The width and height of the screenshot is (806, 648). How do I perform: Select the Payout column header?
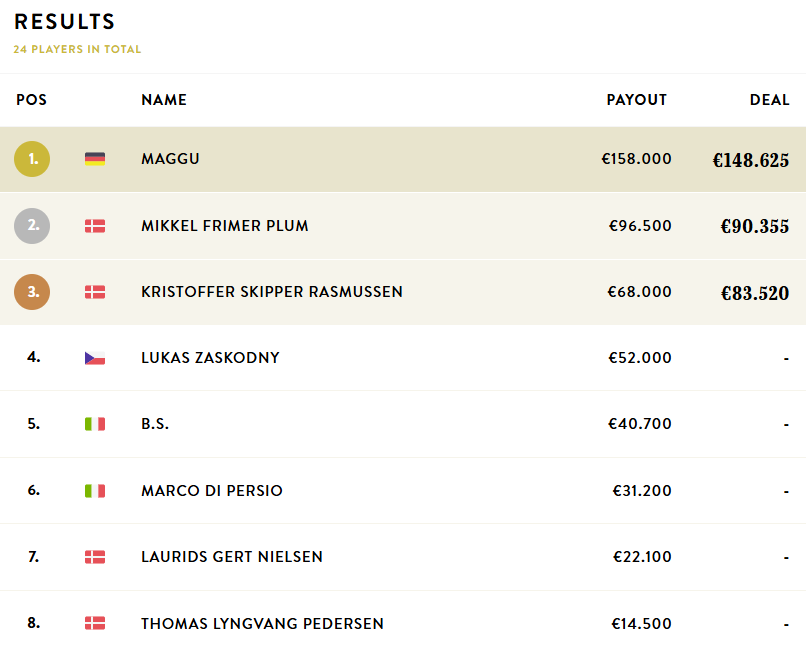(636, 100)
